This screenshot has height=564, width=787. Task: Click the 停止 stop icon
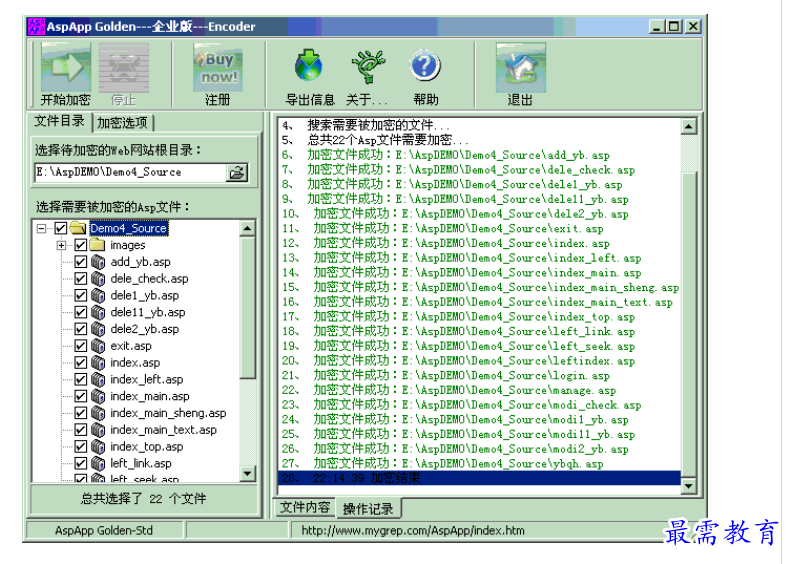pos(123,68)
